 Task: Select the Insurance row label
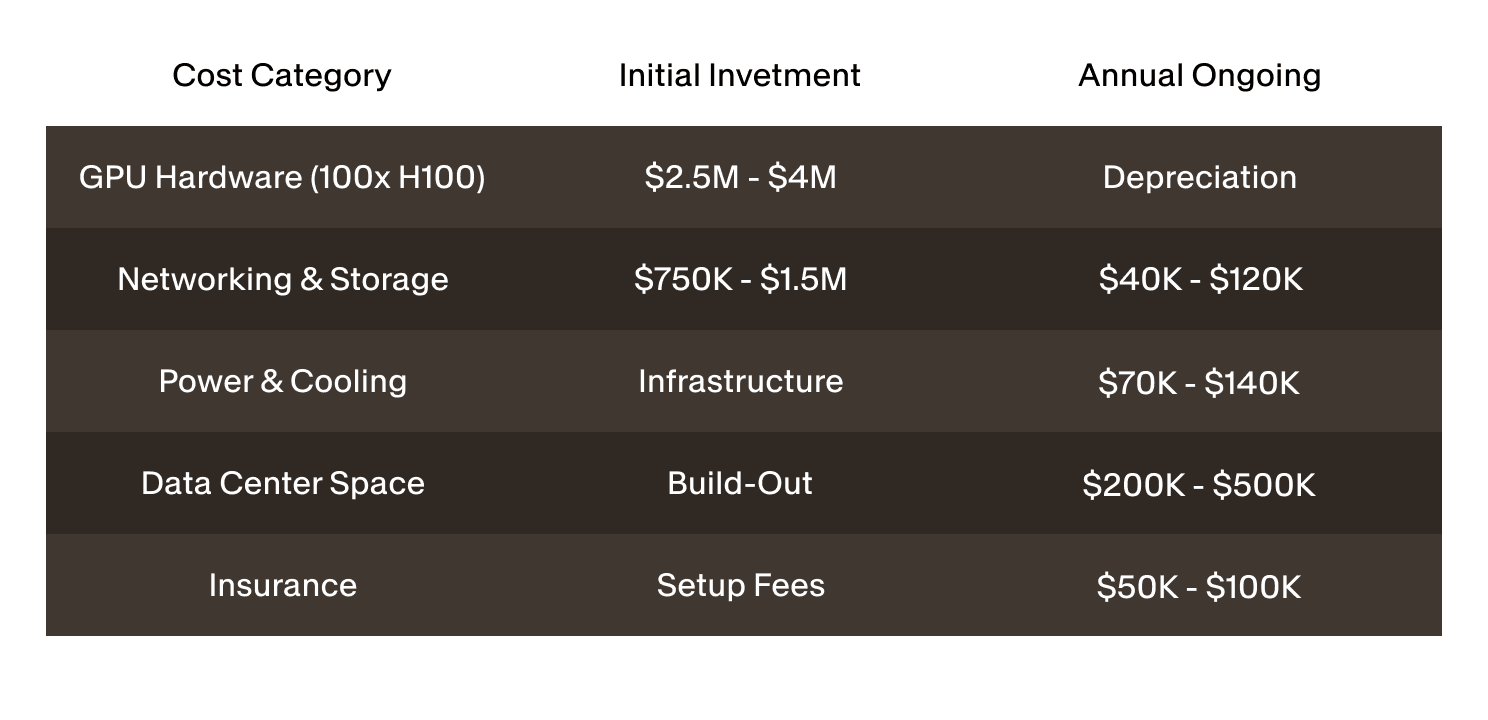[x=283, y=585]
